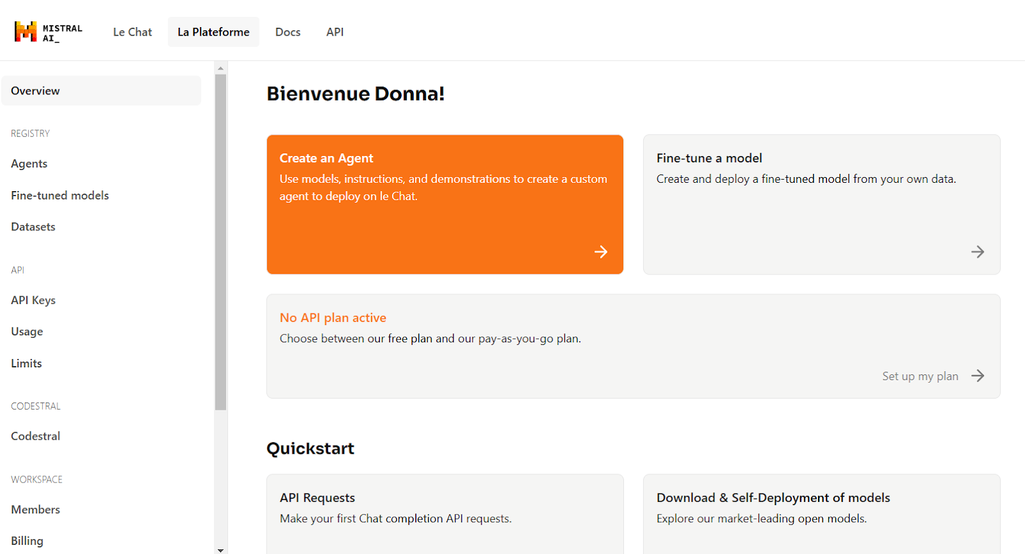Viewport: 1025px width, 554px height.
Task: Open the API tab in header
Action: [335, 32]
